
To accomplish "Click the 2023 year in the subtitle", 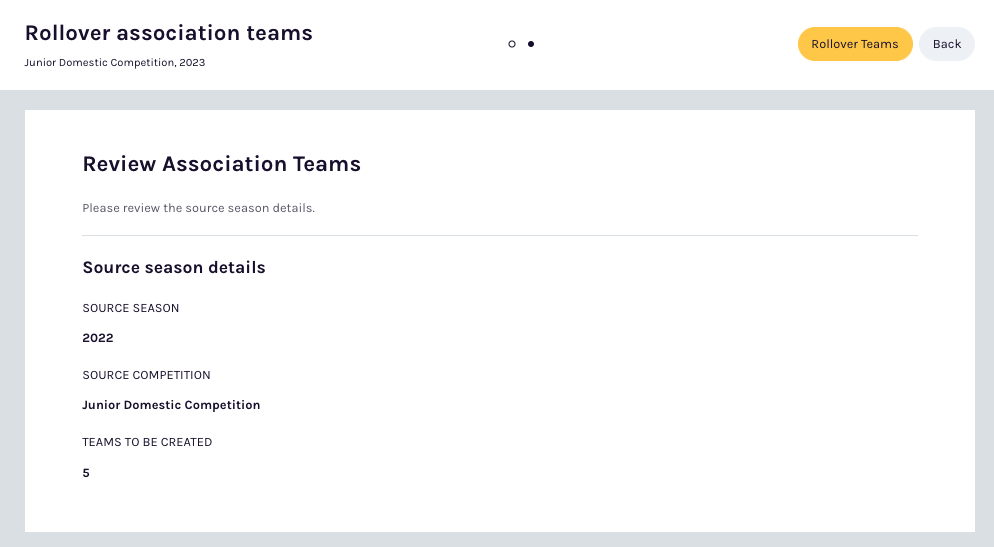I will (x=193, y=62).
